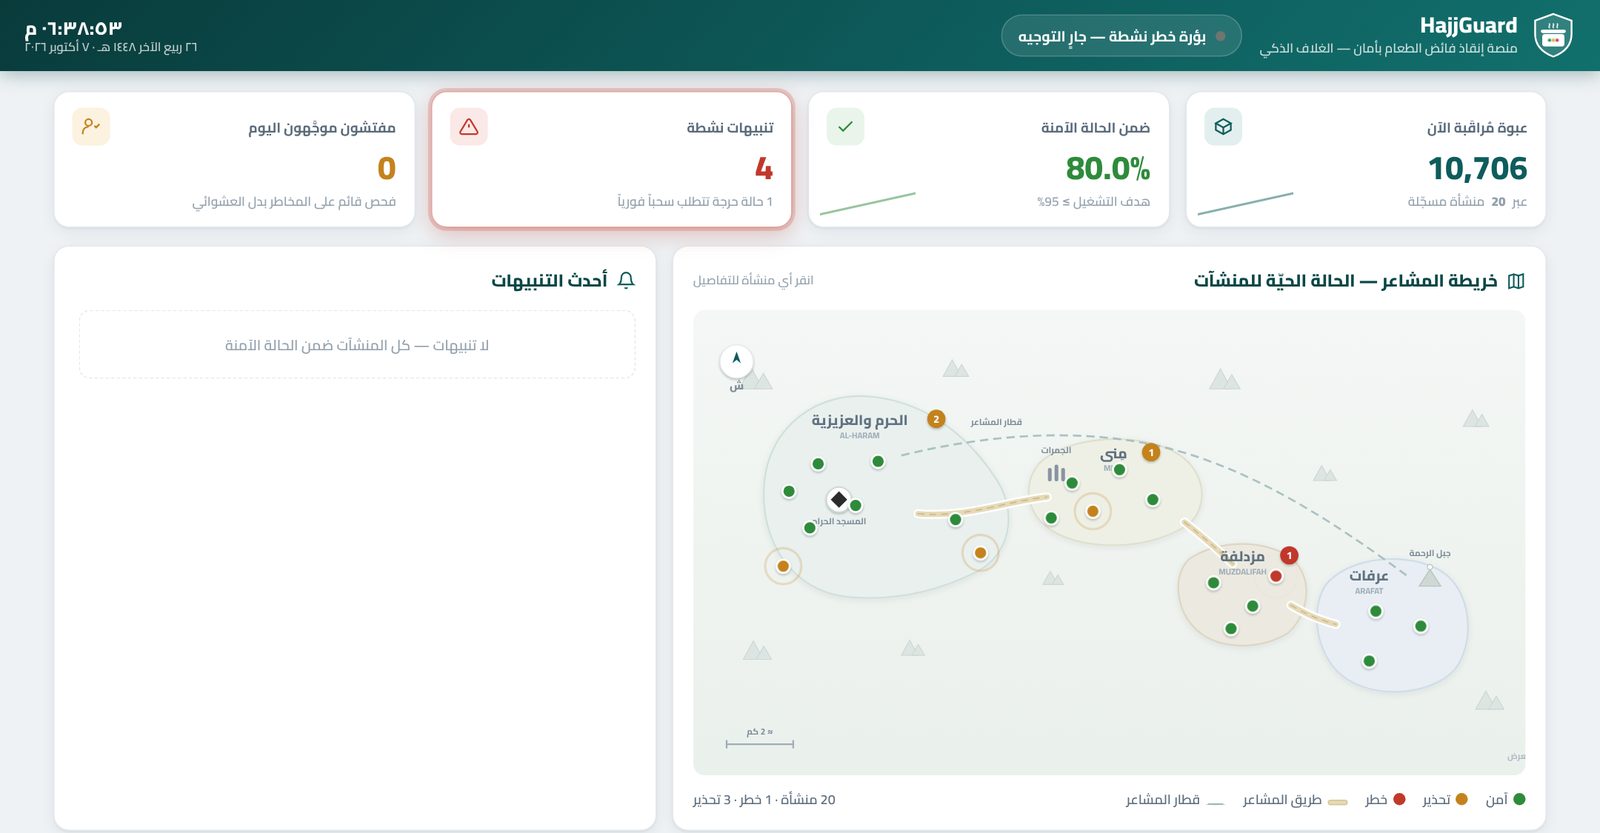Click the لا تنبيهات empty alerts message
The height and width of the screenshot is (833, 1600).
(x=357, y=345)
